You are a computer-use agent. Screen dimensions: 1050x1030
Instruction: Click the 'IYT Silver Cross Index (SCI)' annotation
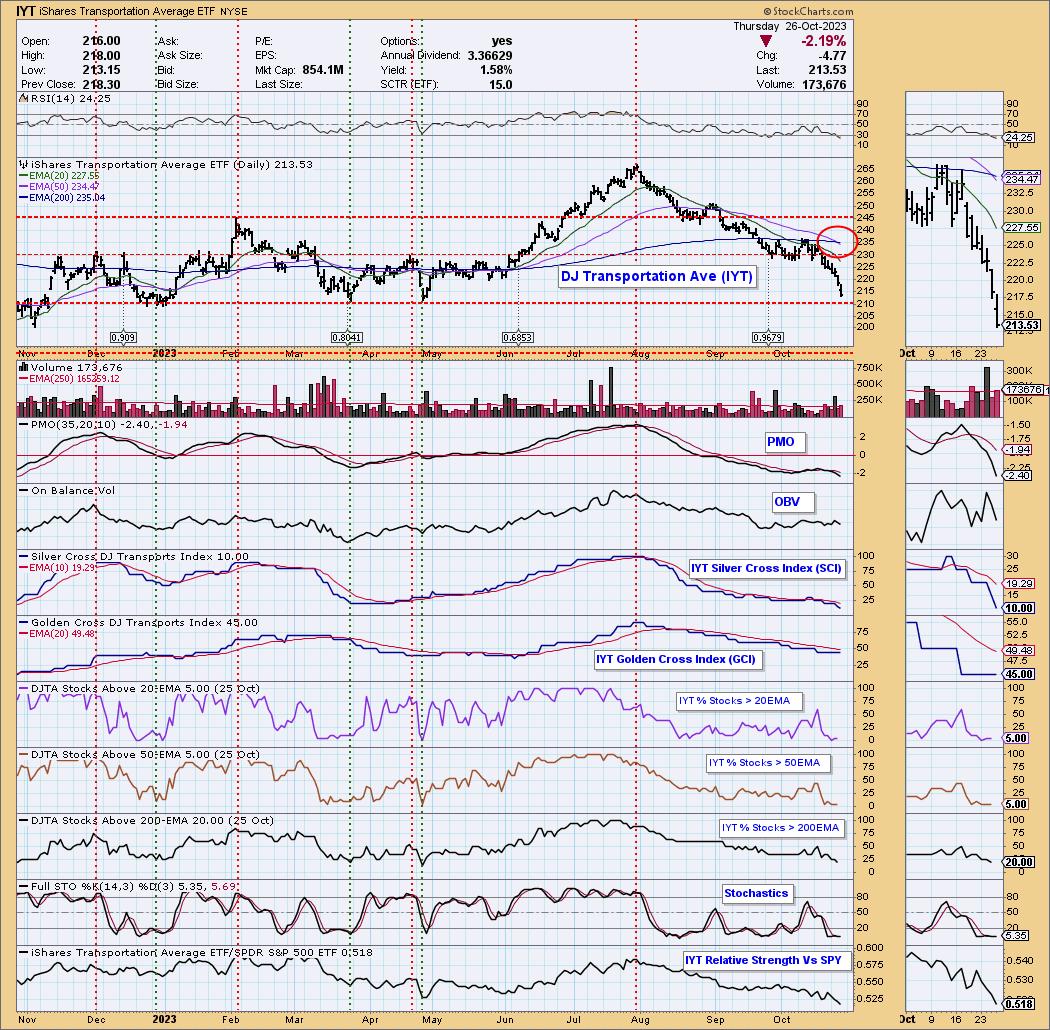click(x=767, y=568)
